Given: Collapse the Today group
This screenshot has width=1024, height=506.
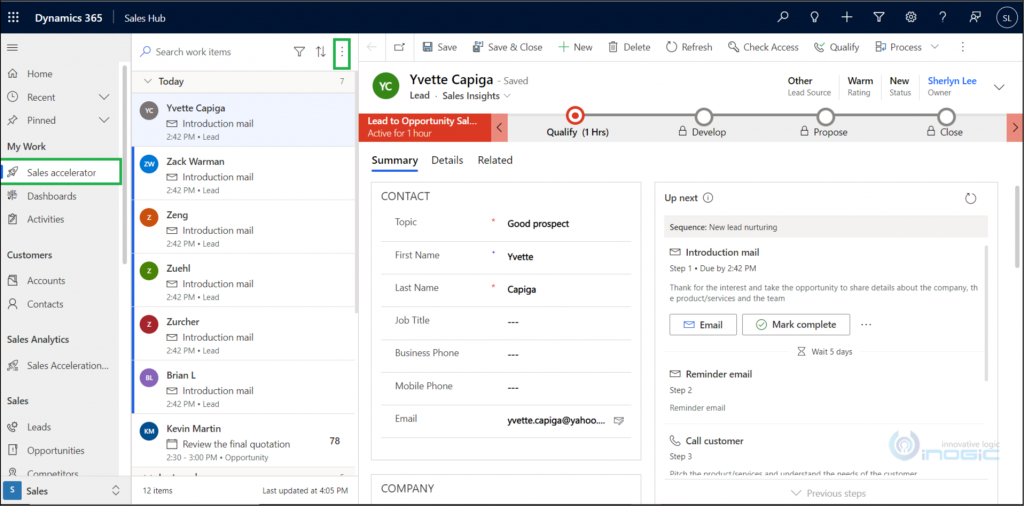Looking at the screenshot, I should tap(147, 82).
